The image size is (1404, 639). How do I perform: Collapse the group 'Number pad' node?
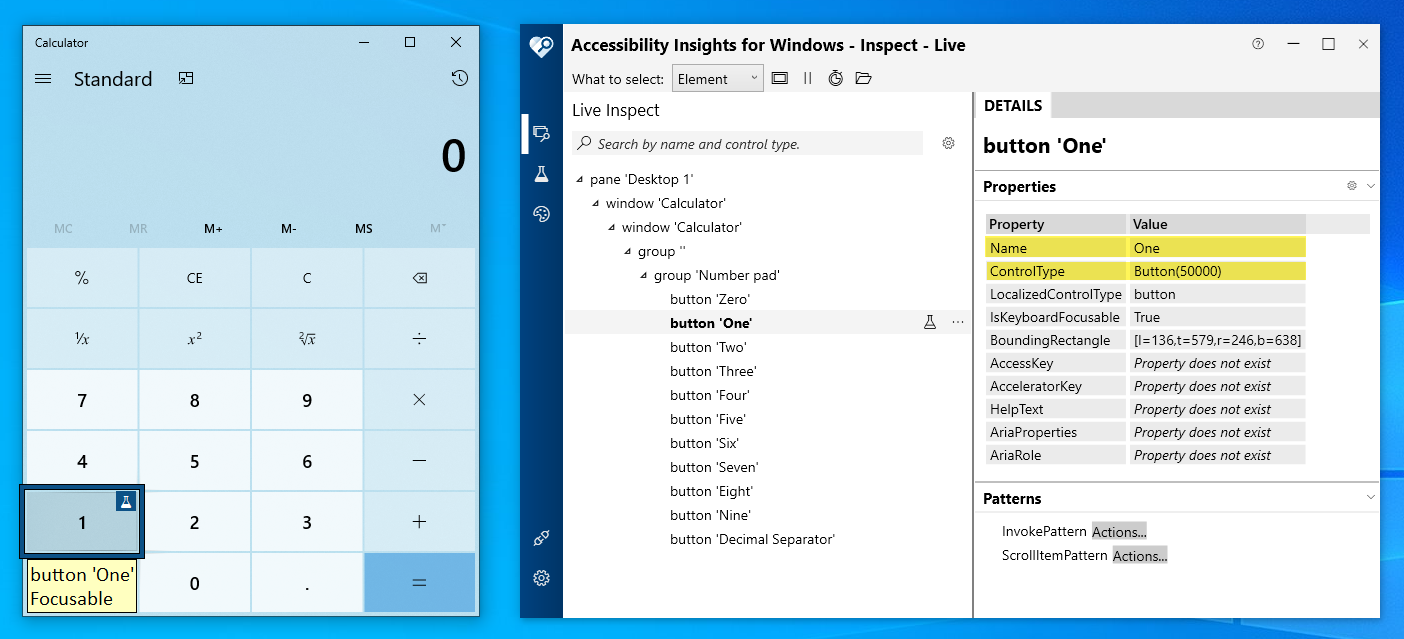point(644,276)
